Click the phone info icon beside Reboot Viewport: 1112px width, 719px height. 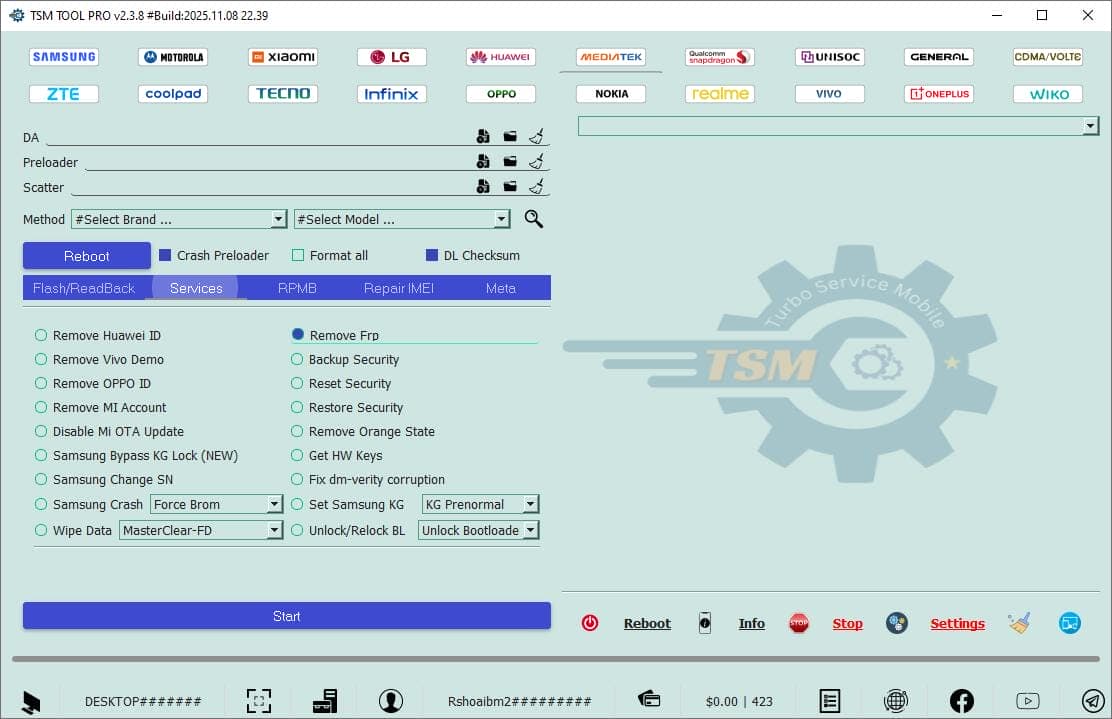pyautogui.click(x=705, y=622)
